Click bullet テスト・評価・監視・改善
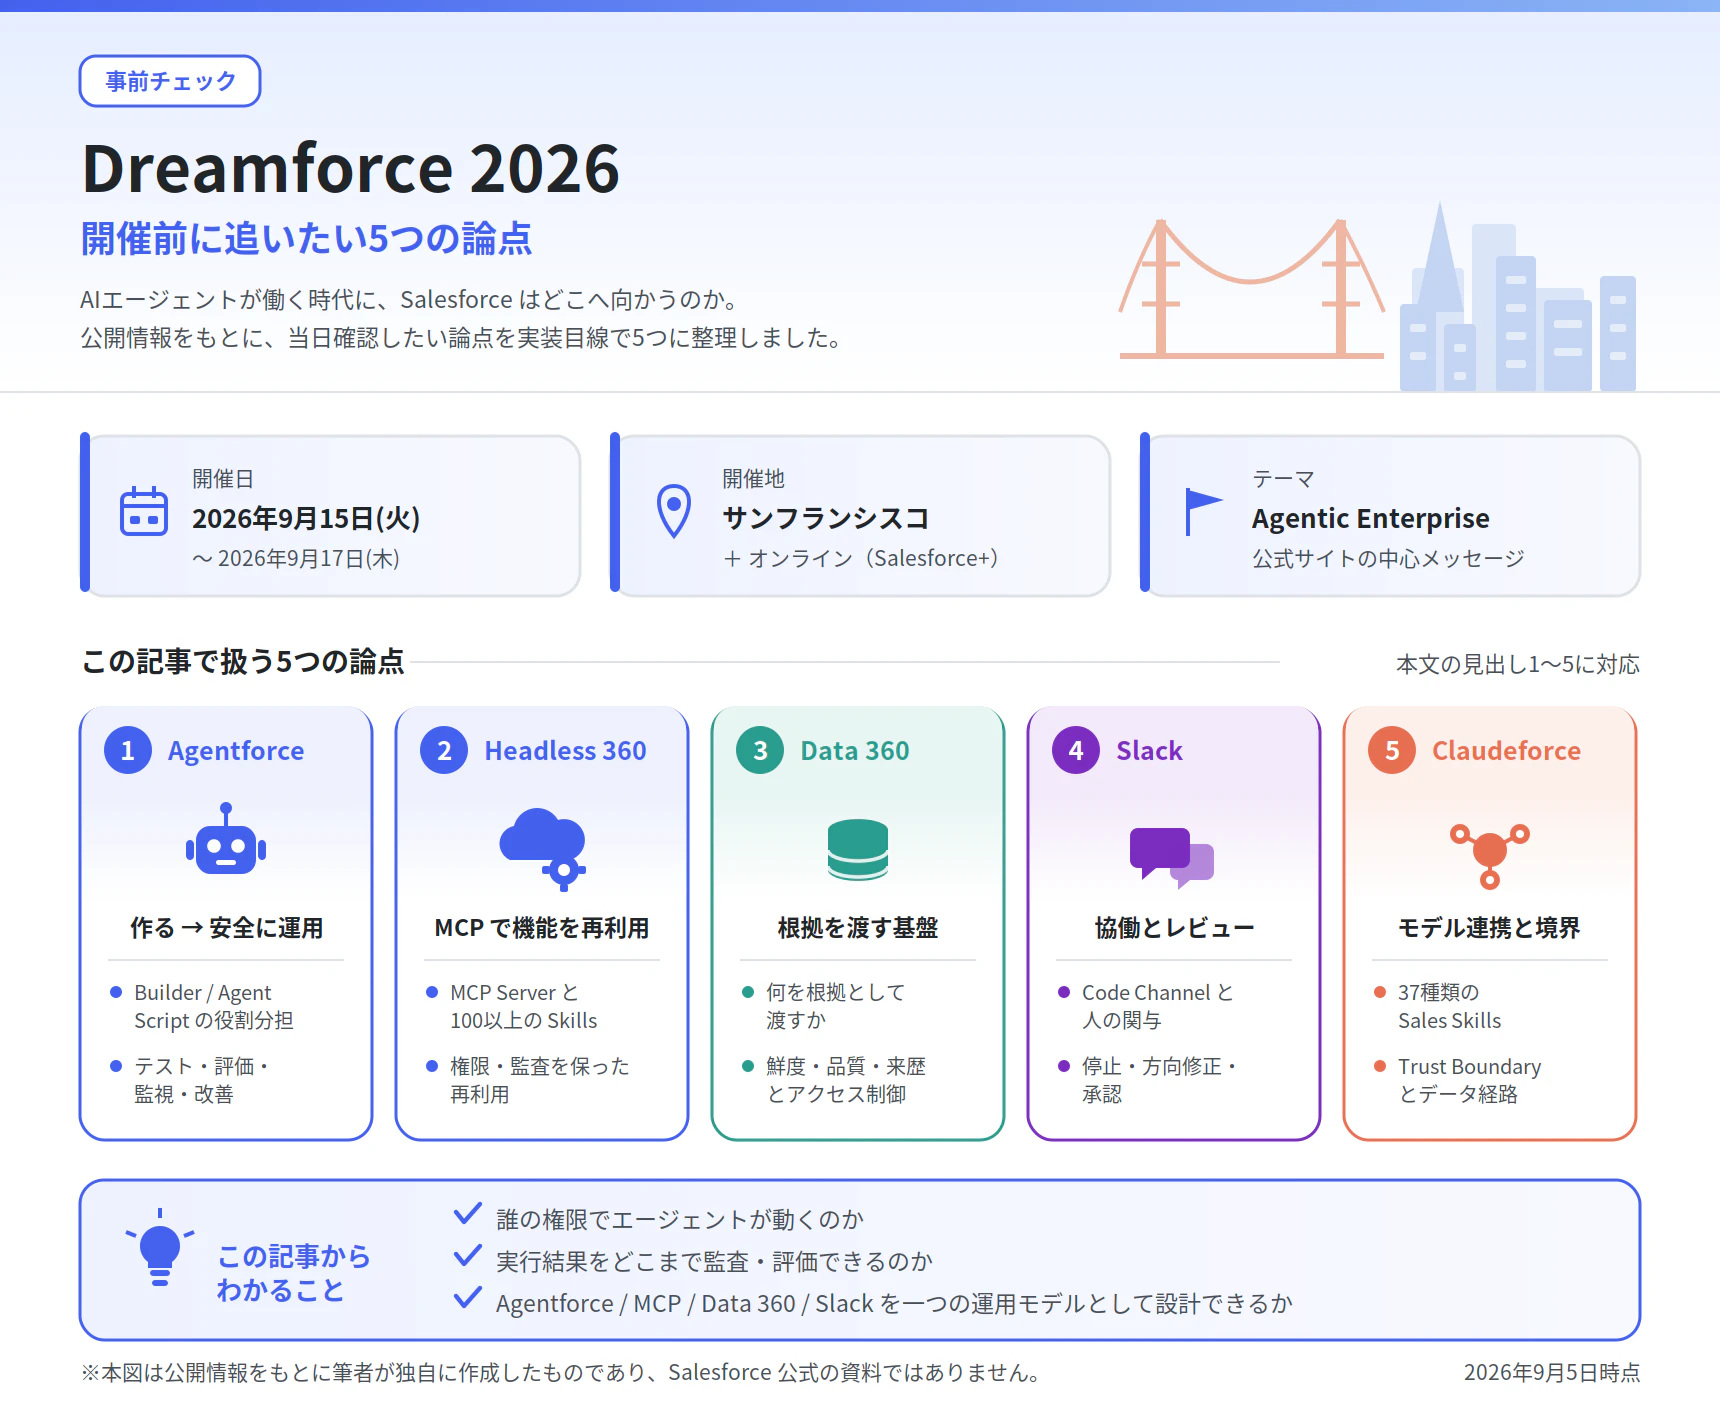 [x=204, y=1080]
